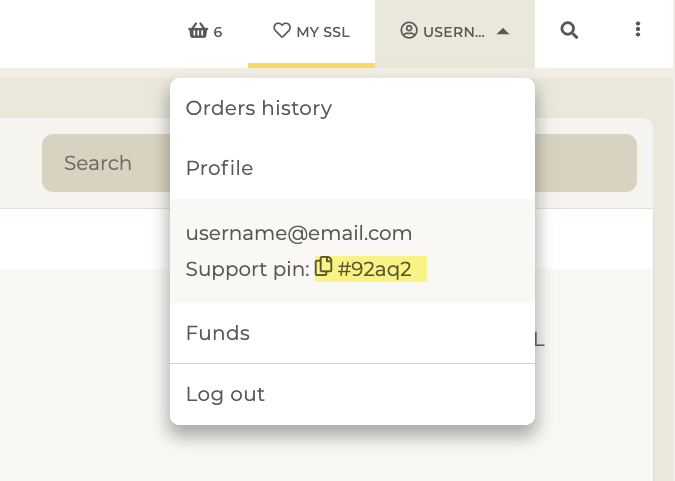Click the yellow underline below MY SSL
675x481 pixels.
click(x=311, y=65)
